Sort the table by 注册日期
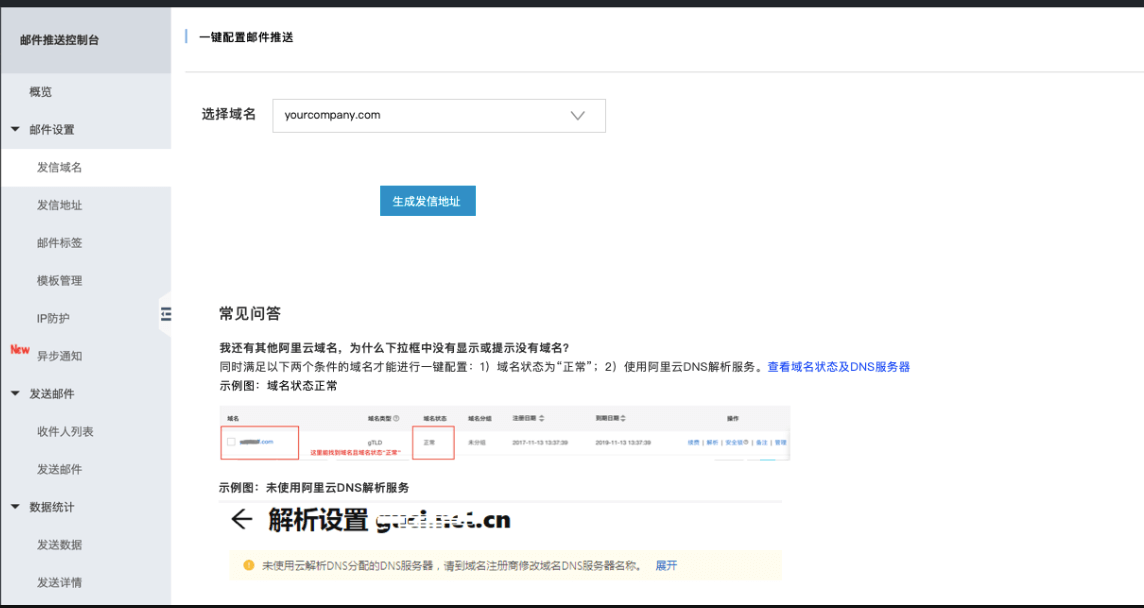Viewport: 1144px width, 608px height. pyautogui.click(x=540, y=417)
